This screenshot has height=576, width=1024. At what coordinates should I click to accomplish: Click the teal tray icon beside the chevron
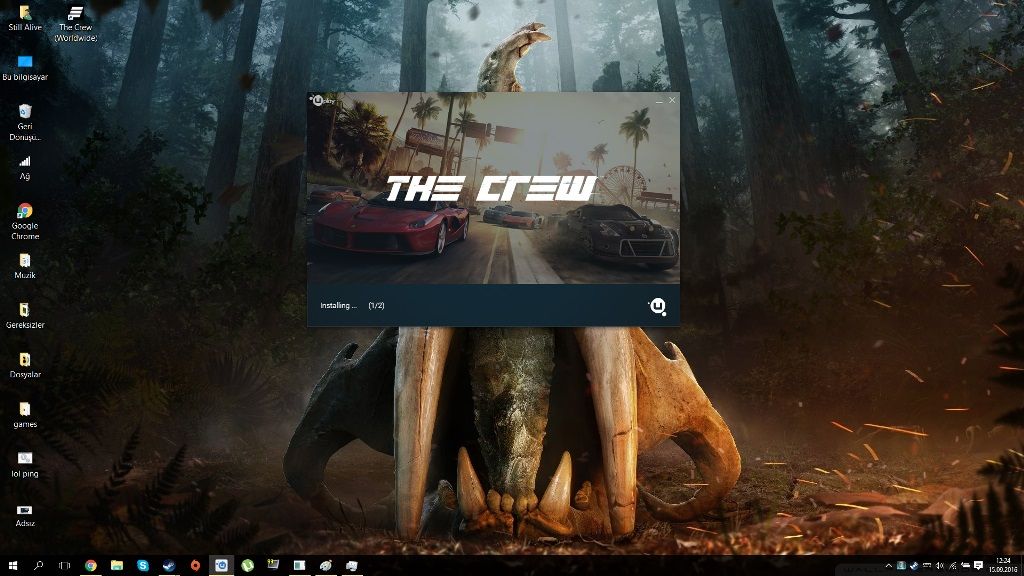901,566
